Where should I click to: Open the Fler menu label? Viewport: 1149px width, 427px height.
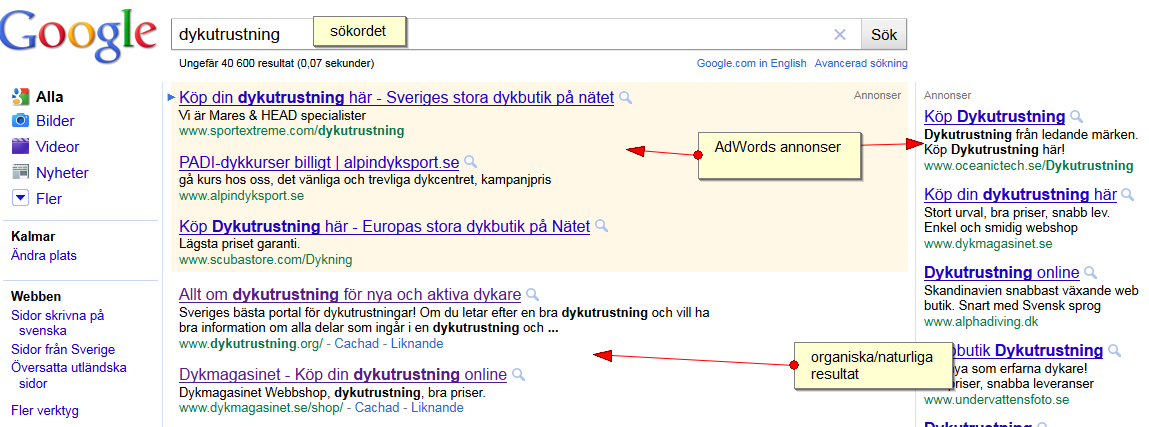pos(49,198)
